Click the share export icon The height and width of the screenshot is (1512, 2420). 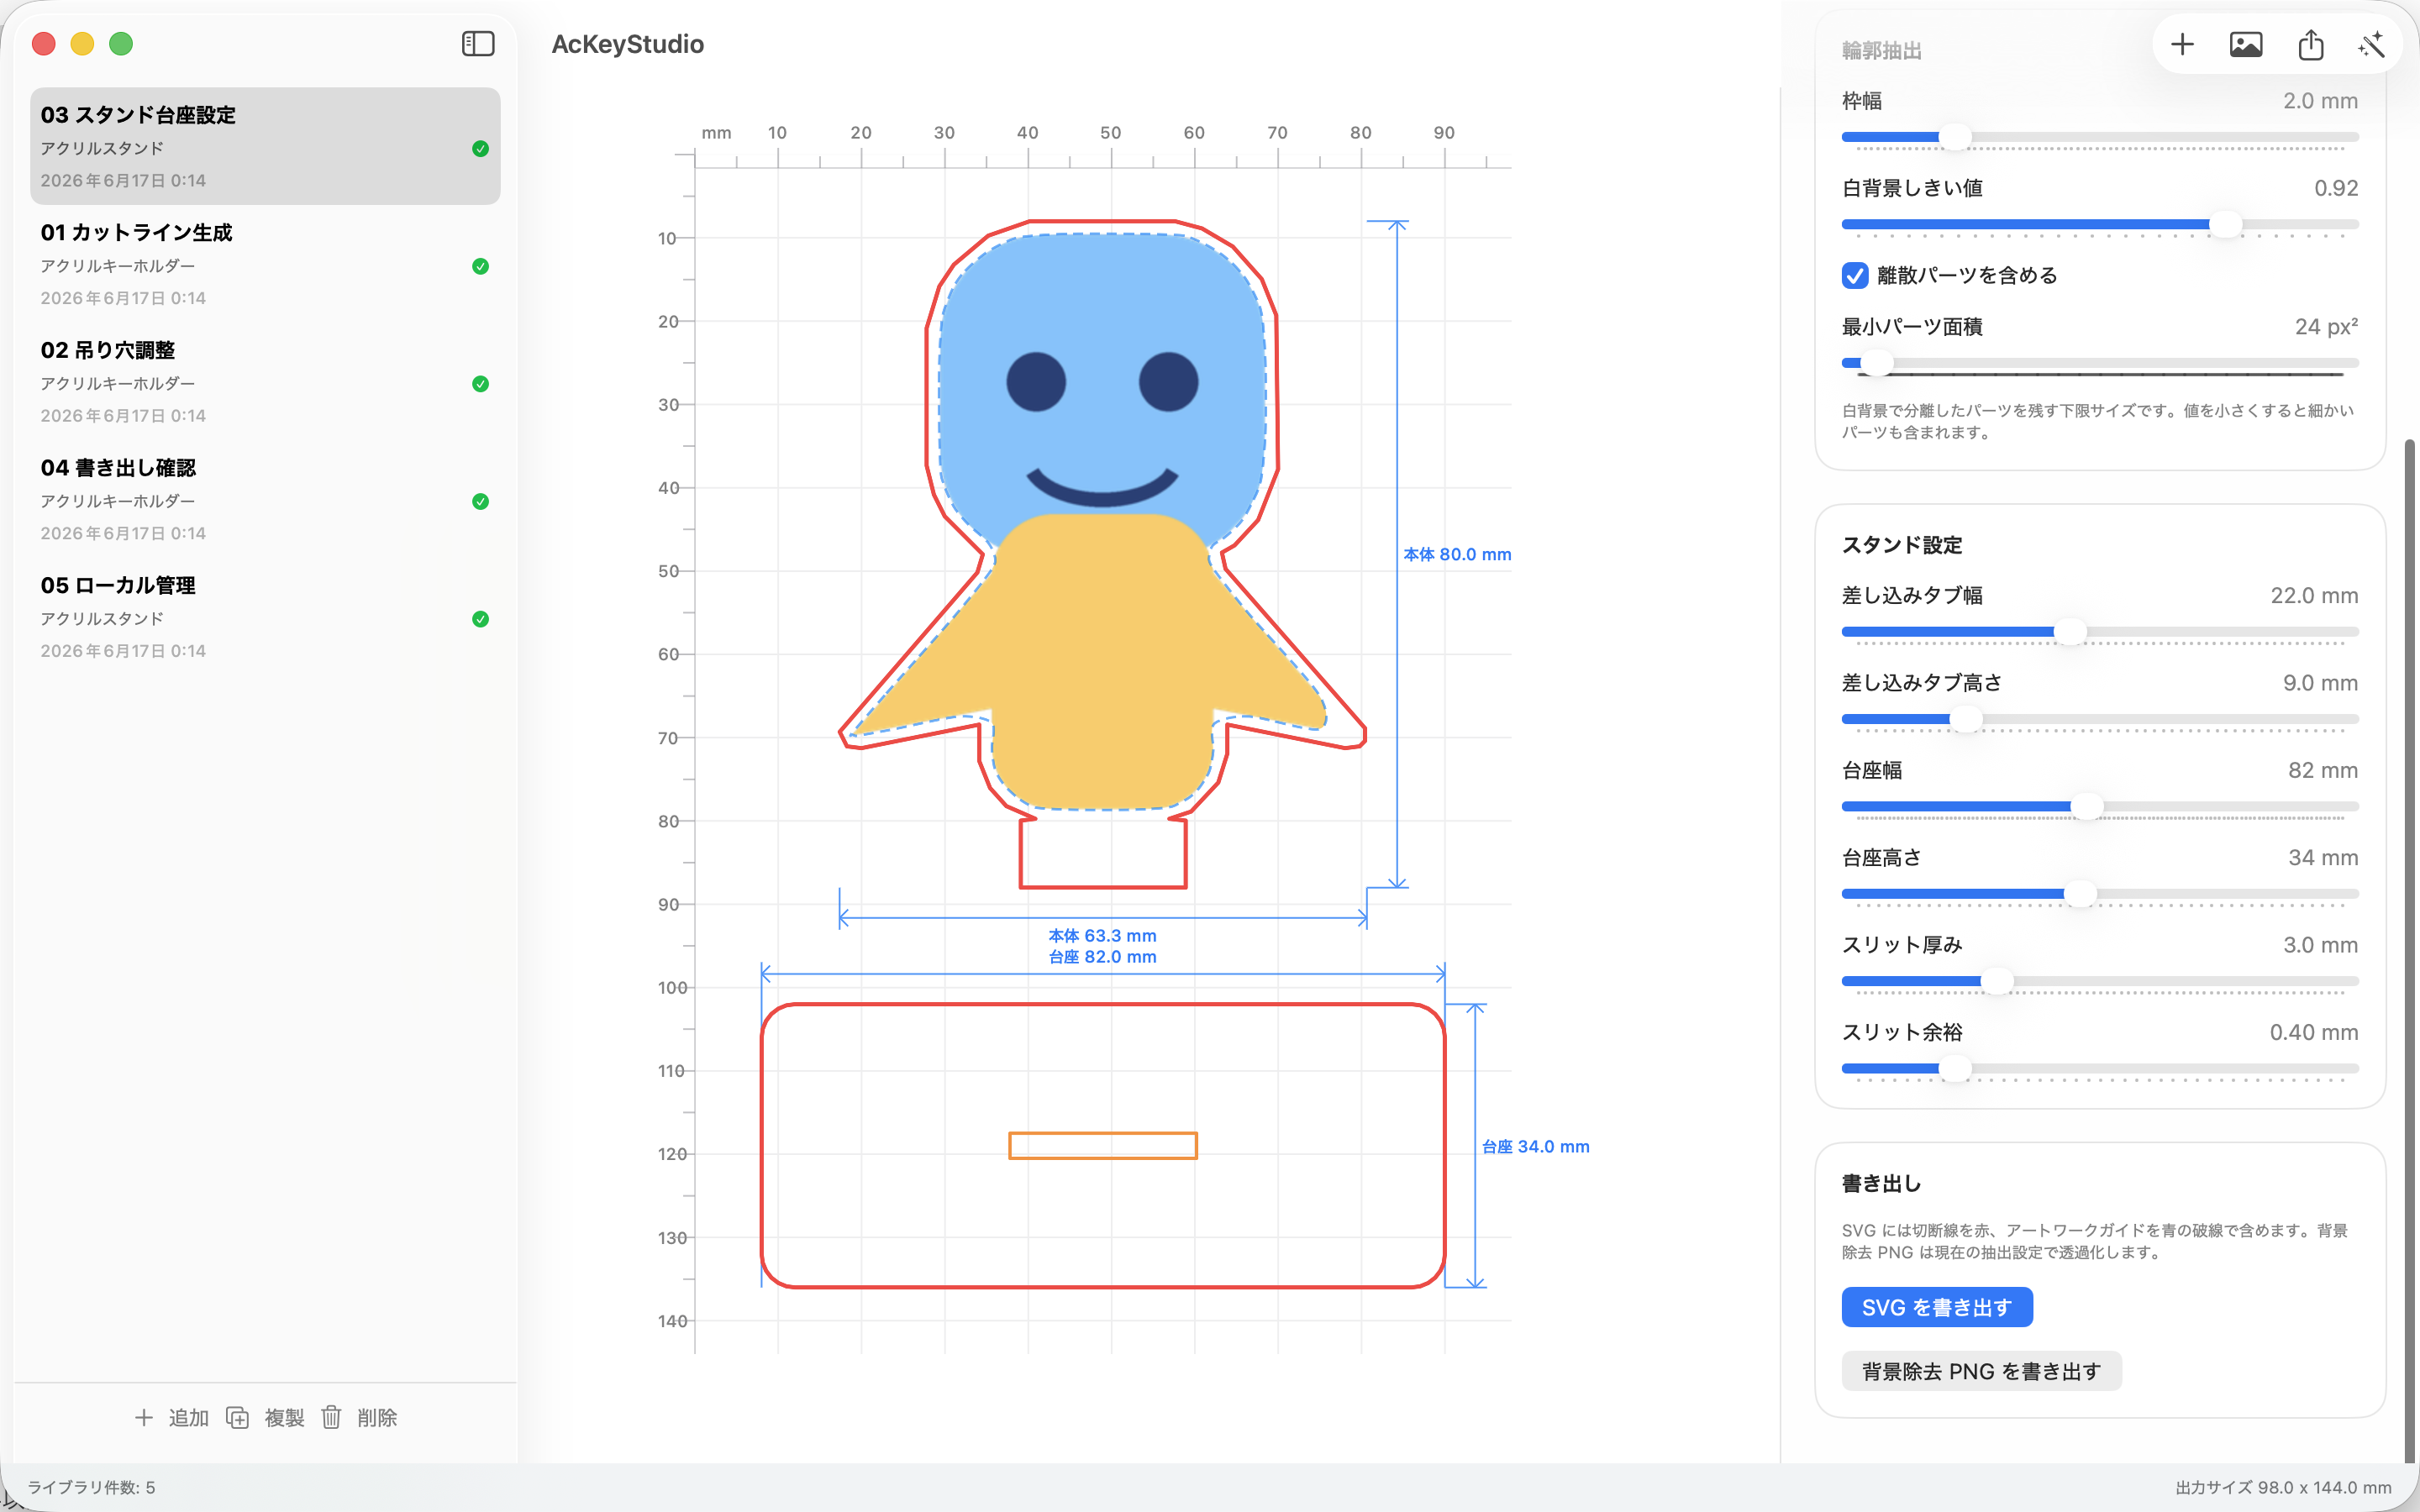2311,44
